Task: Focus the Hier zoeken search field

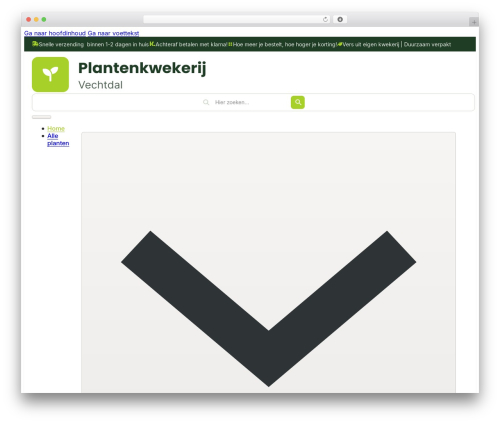Action: 252,102
